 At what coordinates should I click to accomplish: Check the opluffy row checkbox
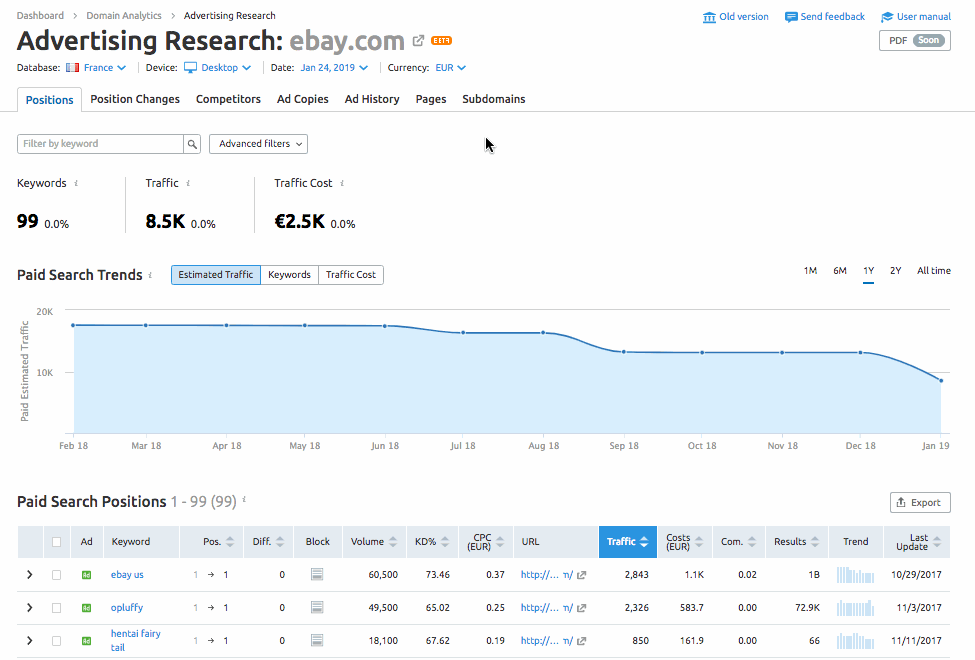click(x=57, y=608)
